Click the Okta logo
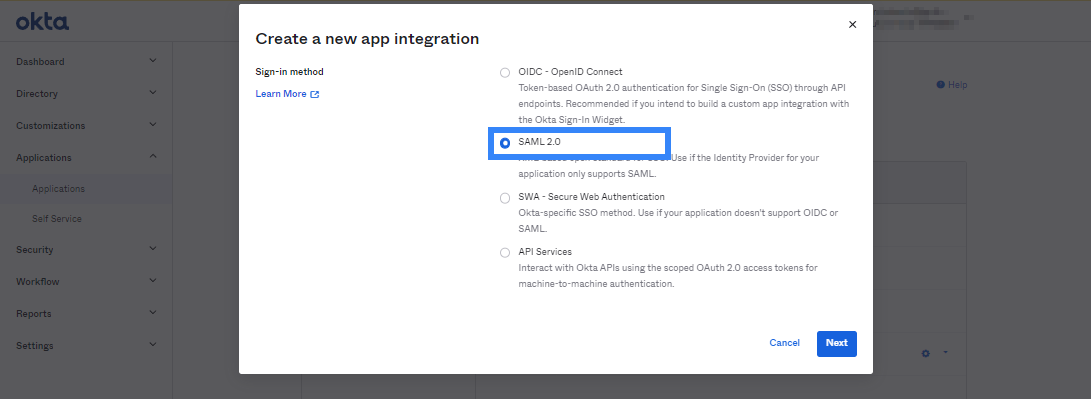The height and width of the screenshot is (399, 1091). (42, 22)
